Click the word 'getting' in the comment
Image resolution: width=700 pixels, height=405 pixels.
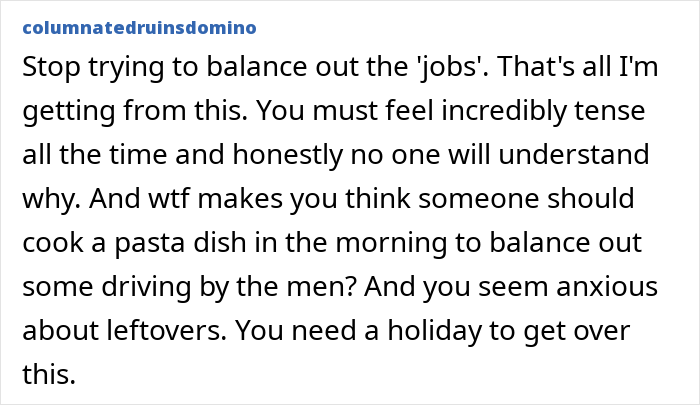[69, 112]
